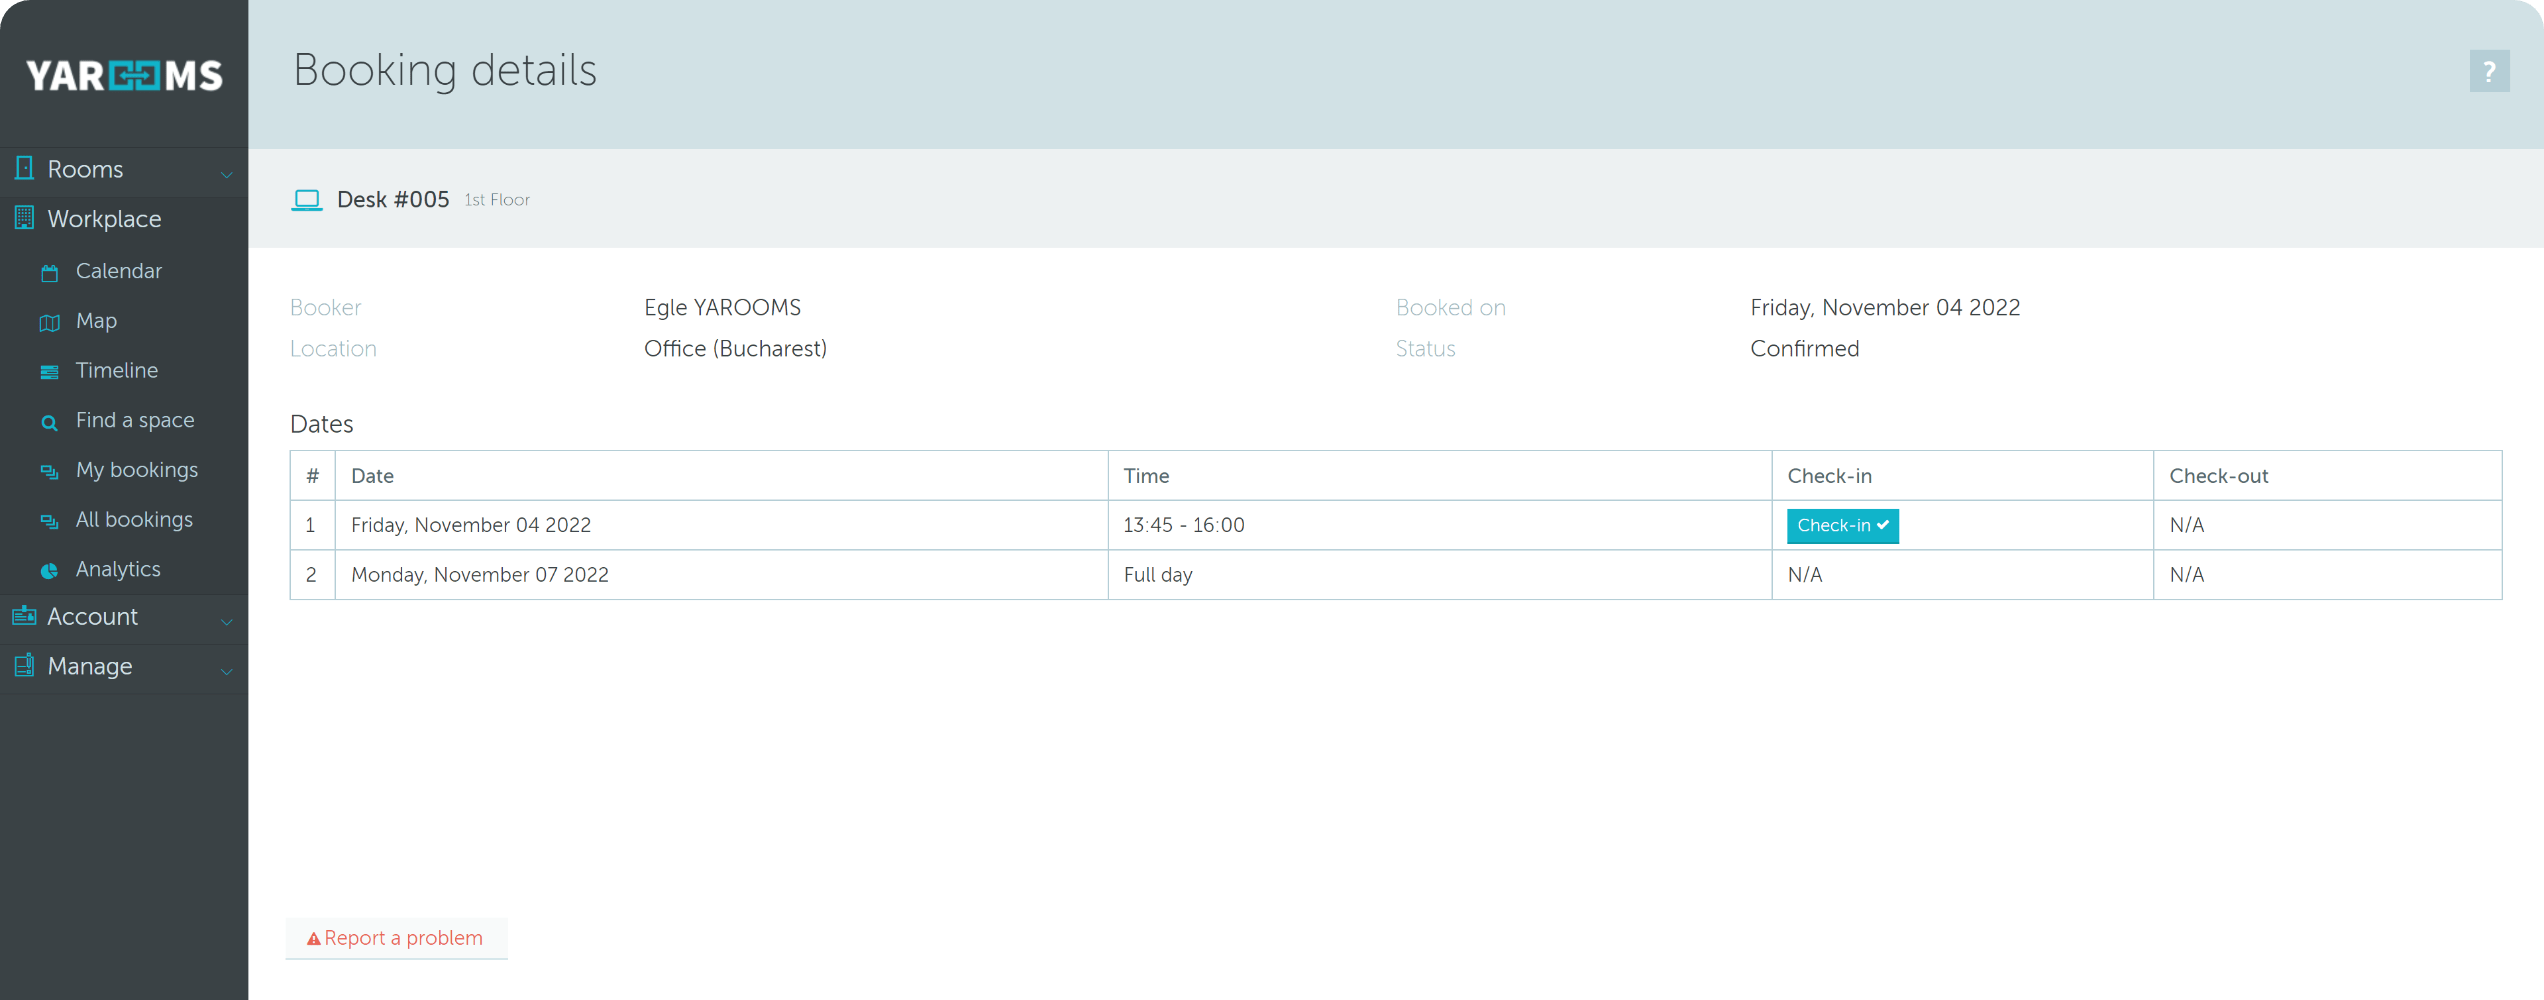Click the YAROOMS logo
The image size is (2544, 1000).
(x=124, y=74)
